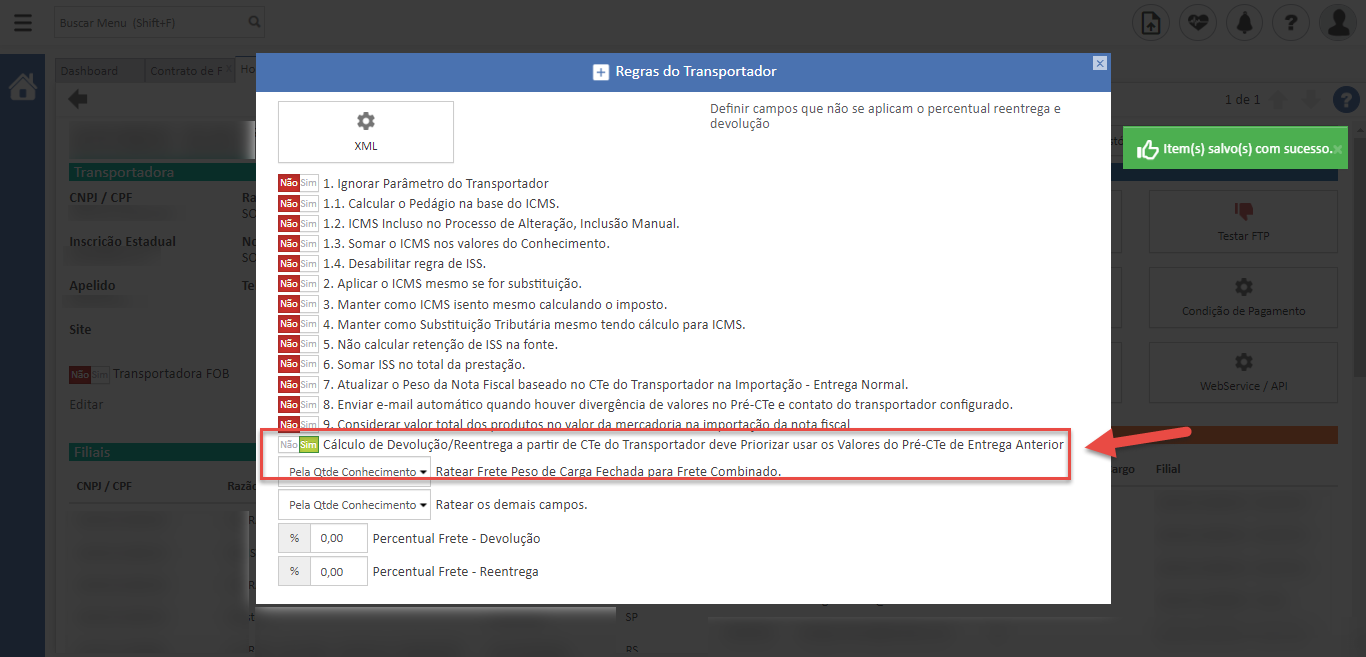Toggle Desabilitar regra de ISS switch
Image resolution: width=1366 pixels, height=657 pixels.
(x=298, y=264)
